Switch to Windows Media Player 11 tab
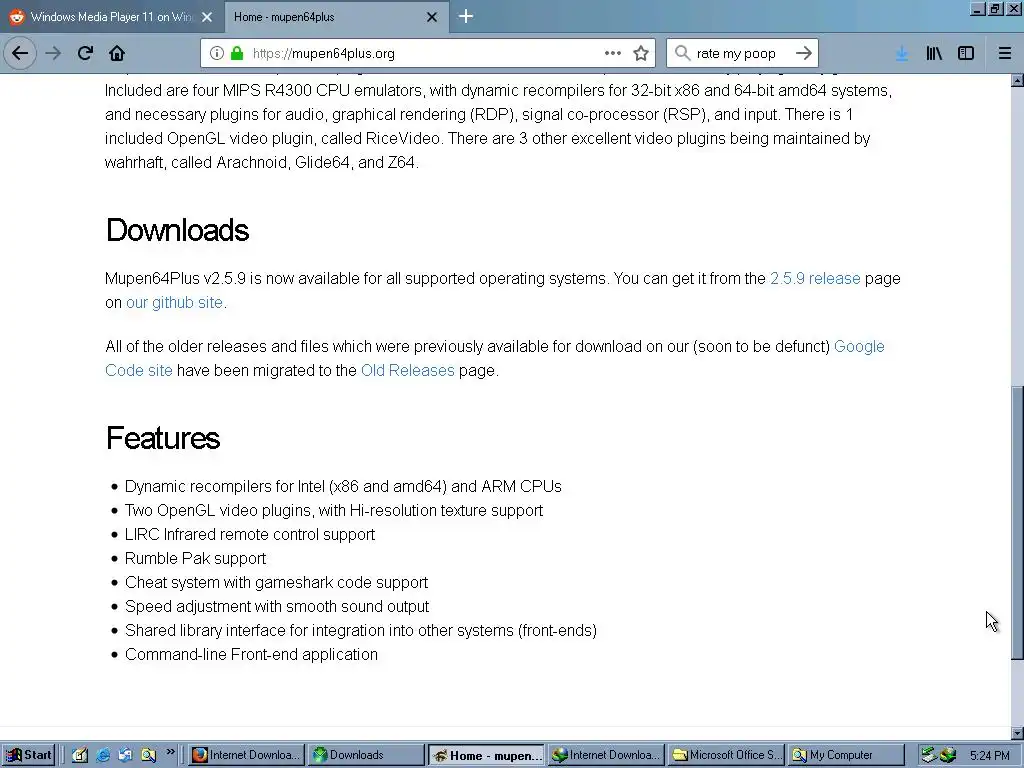The width and height of the screenshot is (1024, 768). pyautogui.click(x=111, y=17)
